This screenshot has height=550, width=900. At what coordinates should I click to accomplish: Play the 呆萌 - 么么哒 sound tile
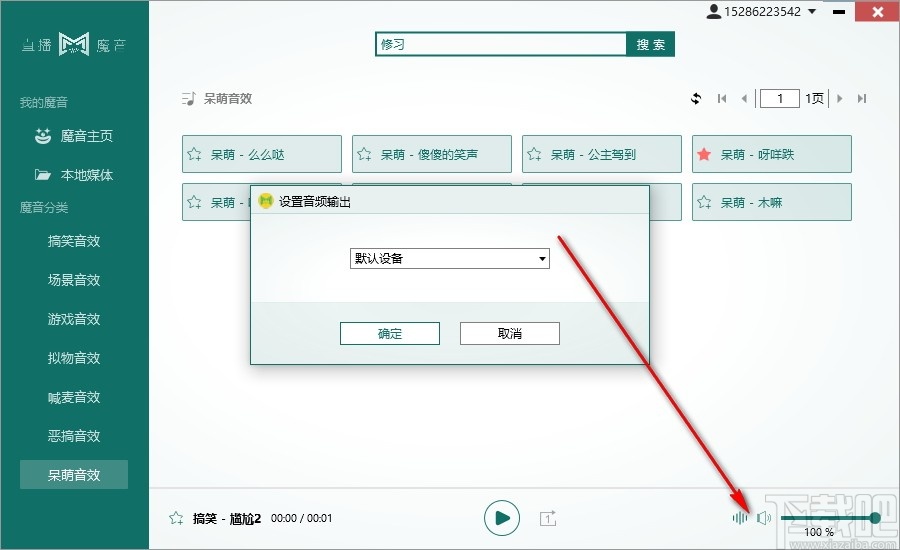click(262, 154)
